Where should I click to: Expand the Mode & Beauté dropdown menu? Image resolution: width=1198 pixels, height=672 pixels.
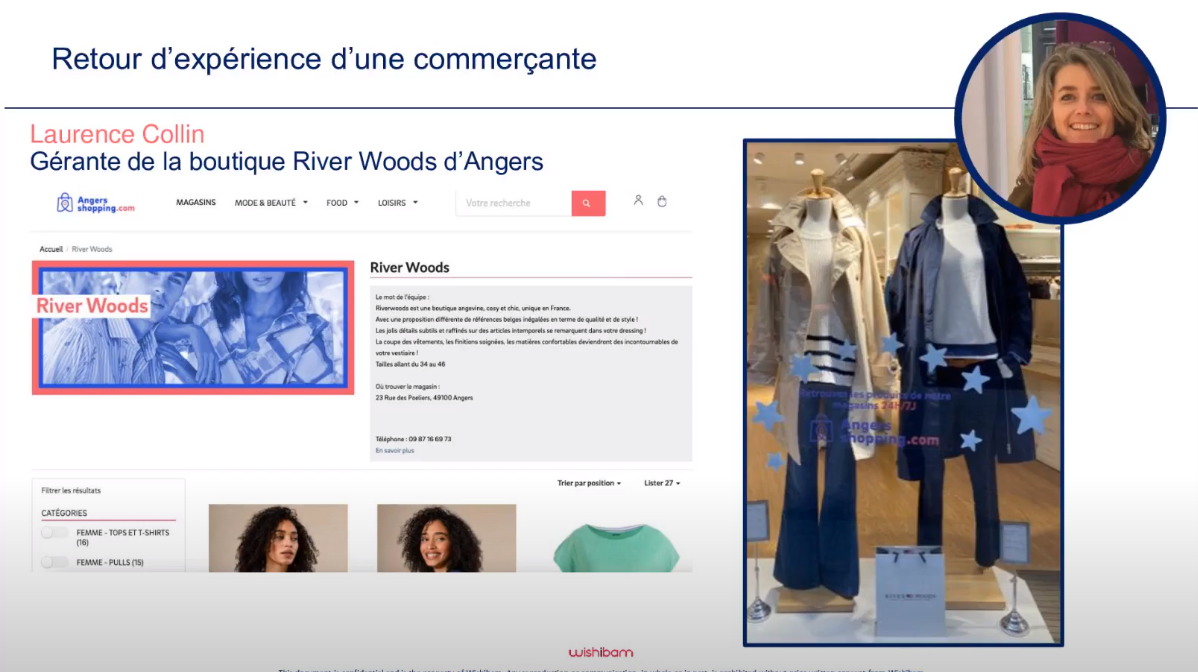tap(271, 203)
